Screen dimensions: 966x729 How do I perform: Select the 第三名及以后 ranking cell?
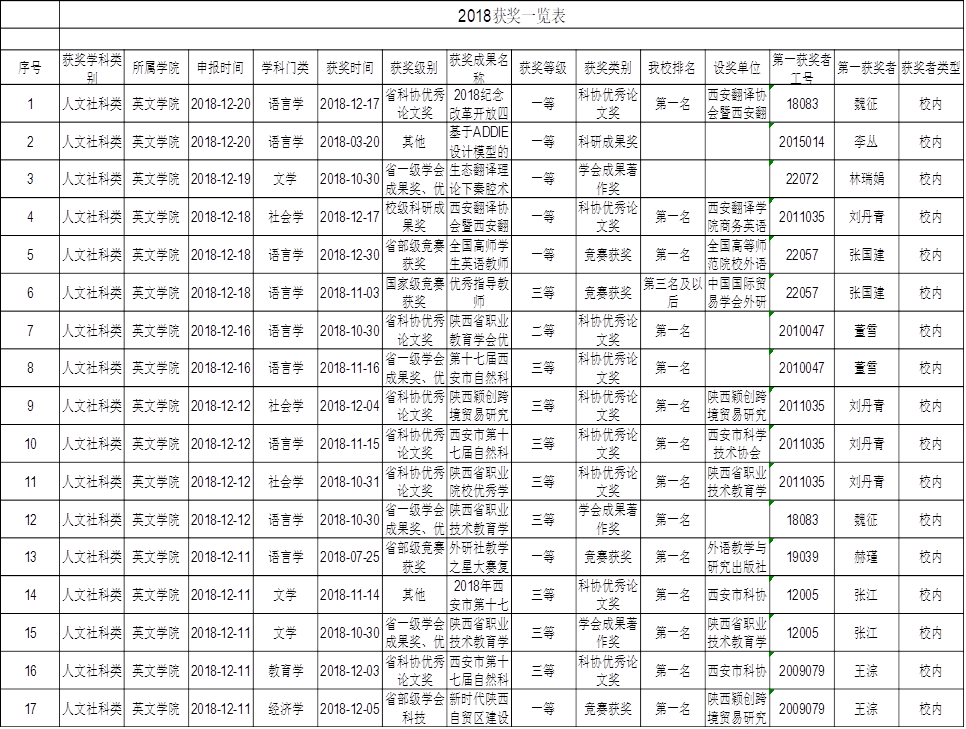pos(672,293)
